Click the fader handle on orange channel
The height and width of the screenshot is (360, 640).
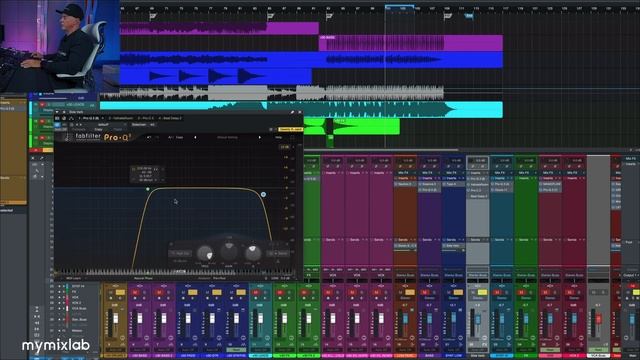pyautogui.click(x=405, y=319)
